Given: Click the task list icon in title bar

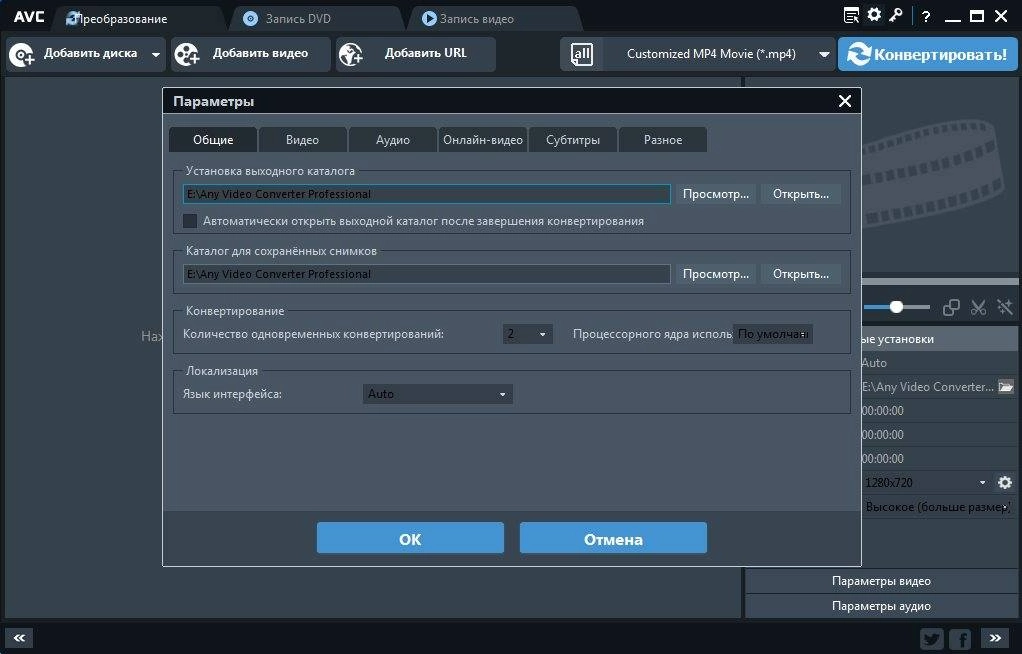Looking at the screenshot, I should [x=851, y=15].
